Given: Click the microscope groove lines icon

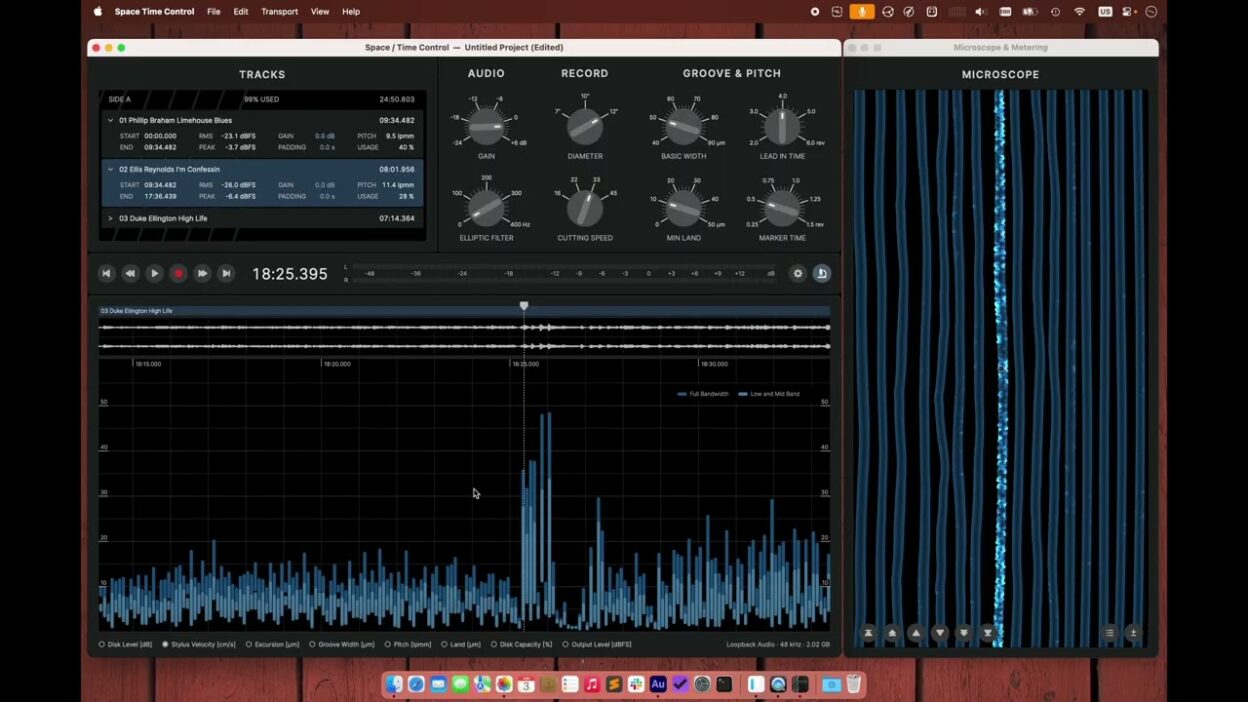Looking at the screenshot, I should click(x=1109, y=633).
